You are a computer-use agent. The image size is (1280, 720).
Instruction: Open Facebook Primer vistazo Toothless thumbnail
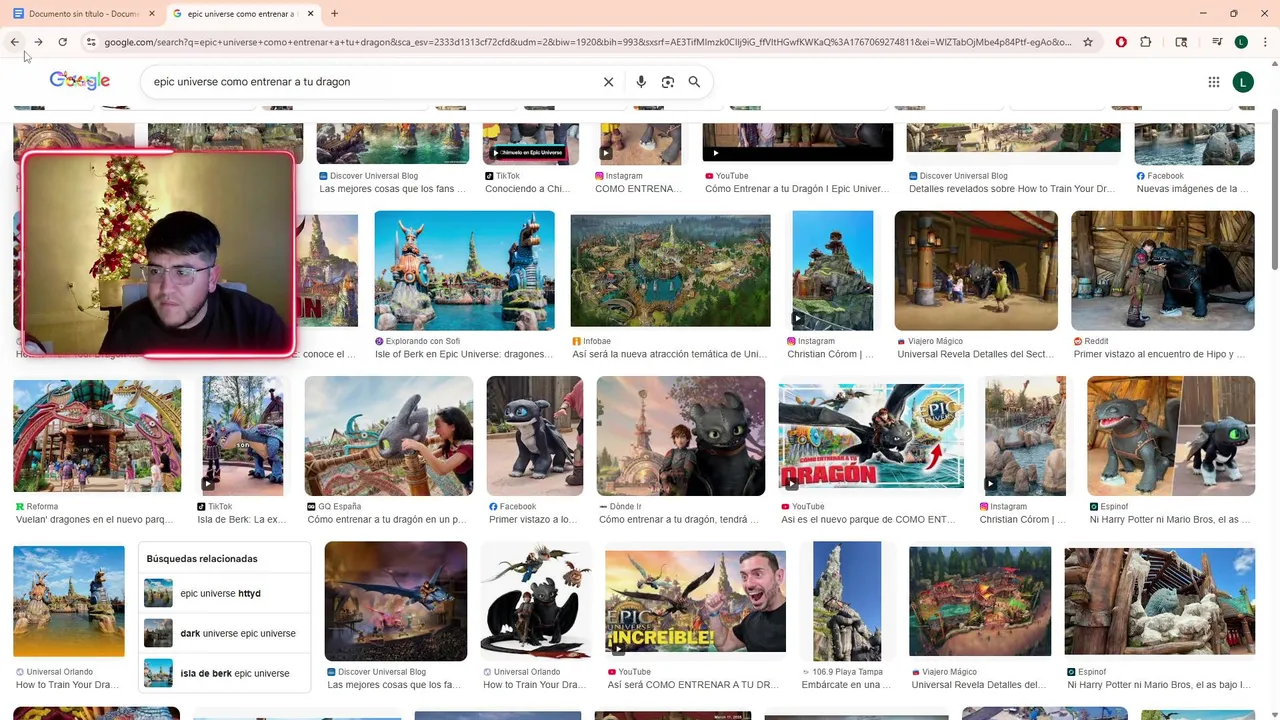pos(535,436)
